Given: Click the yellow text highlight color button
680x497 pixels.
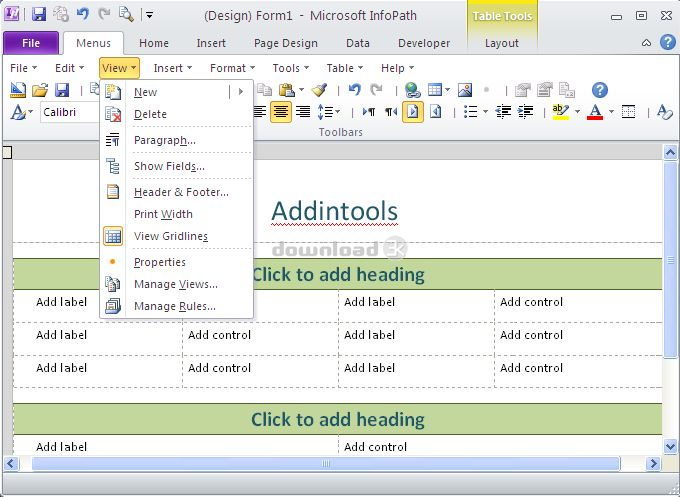Looking at the screenshot, I should click(x=560, y=112).
